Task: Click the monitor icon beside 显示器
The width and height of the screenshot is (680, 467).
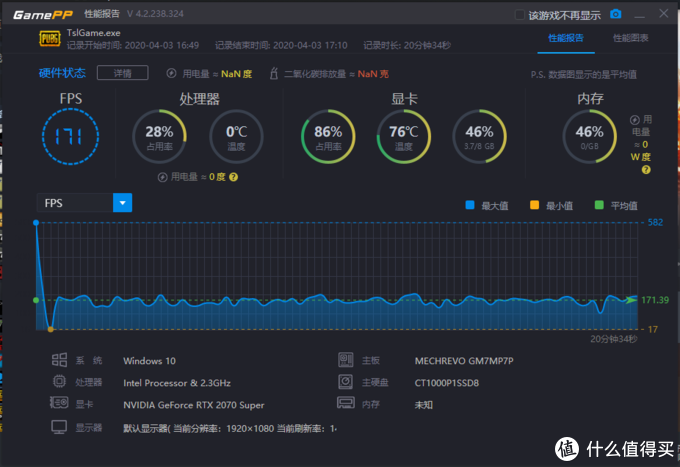Action: [x=59, y=427]
